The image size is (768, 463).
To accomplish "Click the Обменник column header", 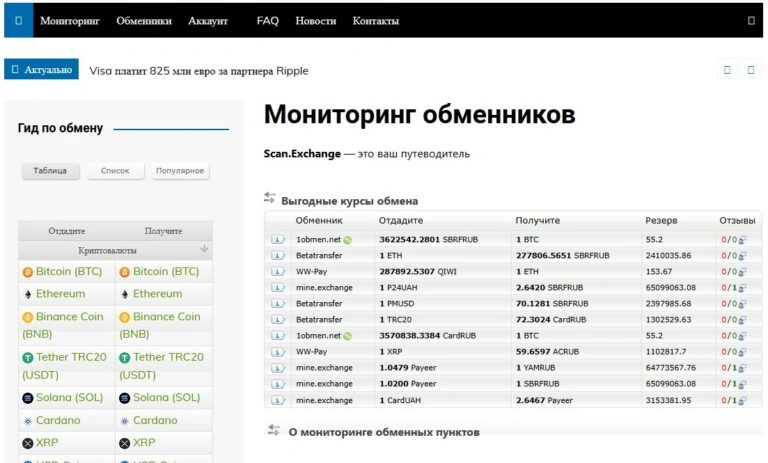I will click(319, 220).
